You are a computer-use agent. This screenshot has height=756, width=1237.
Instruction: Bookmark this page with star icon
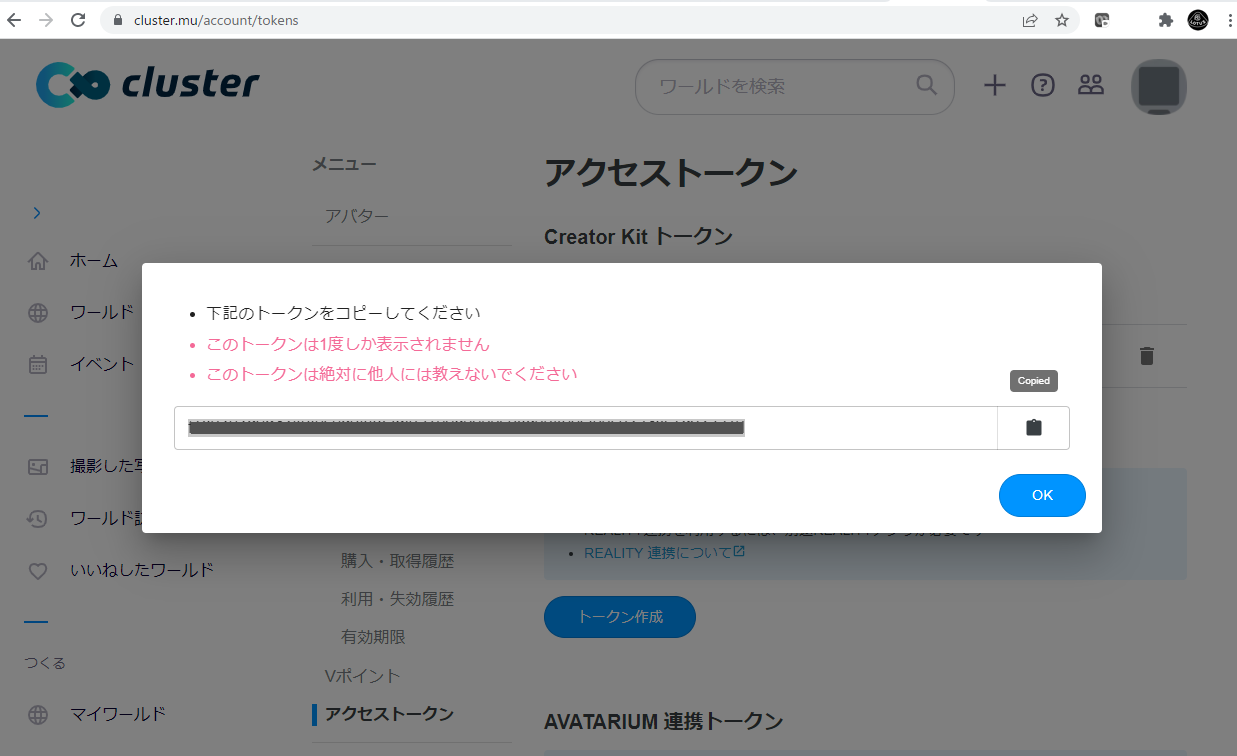coord(1061,20)
